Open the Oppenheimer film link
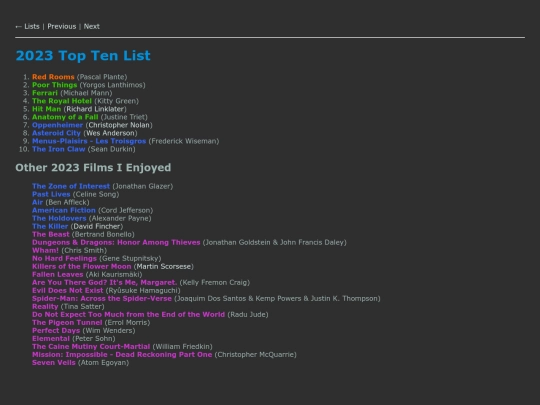This screenshot has width=540, height=405. (58, 125)
